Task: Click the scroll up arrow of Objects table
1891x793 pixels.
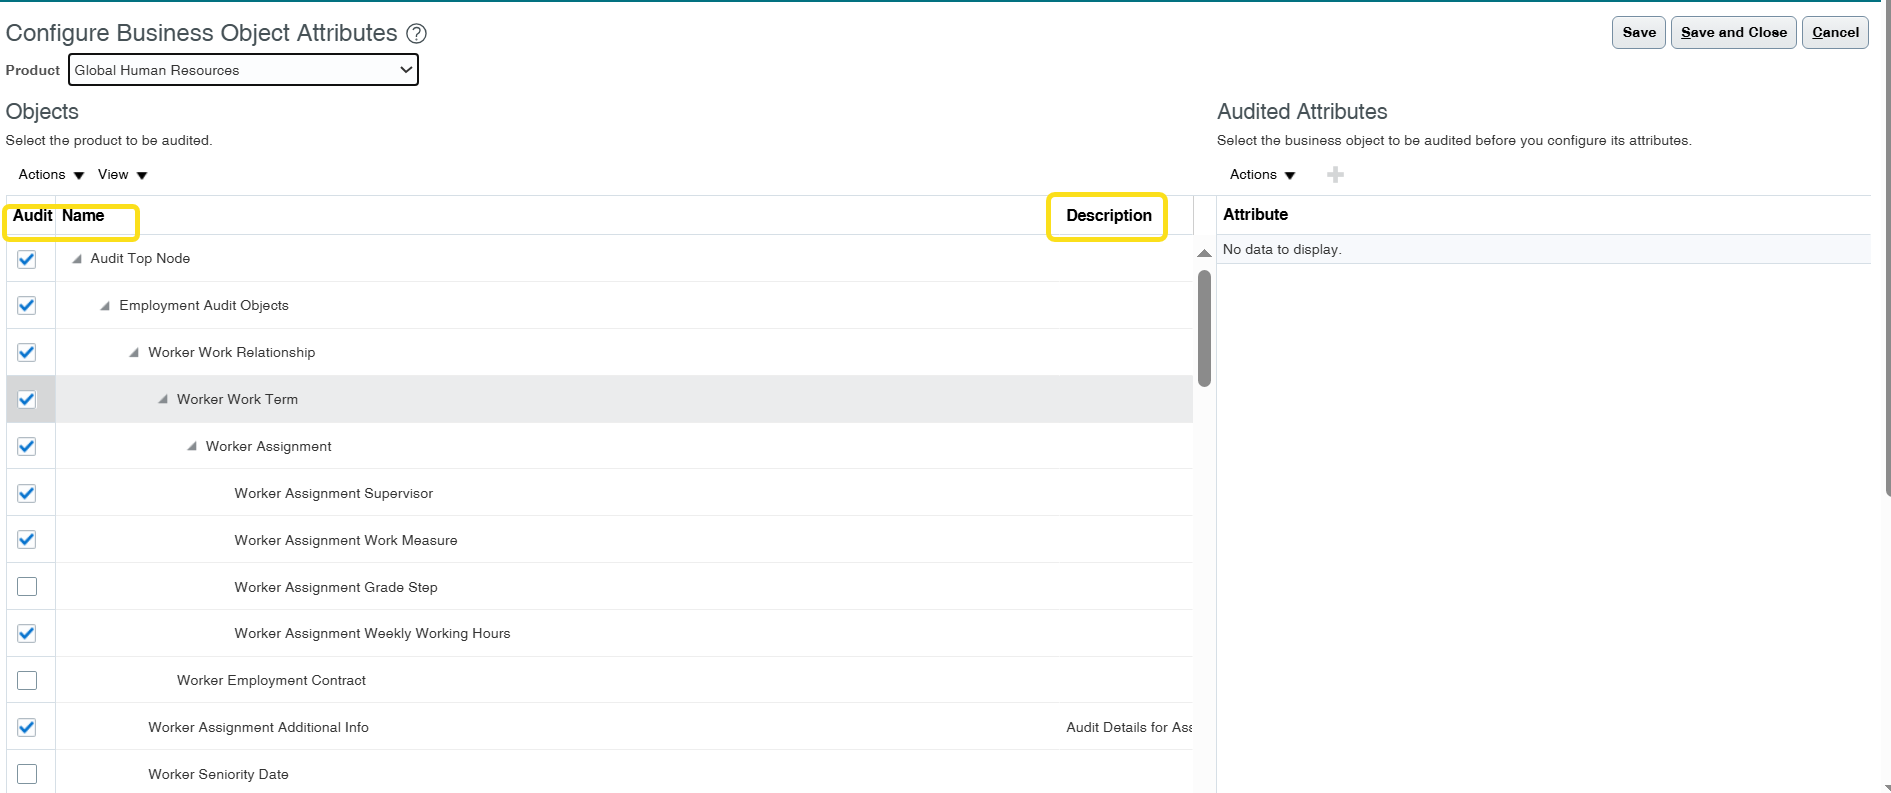Action: [x=1204, y=254]
